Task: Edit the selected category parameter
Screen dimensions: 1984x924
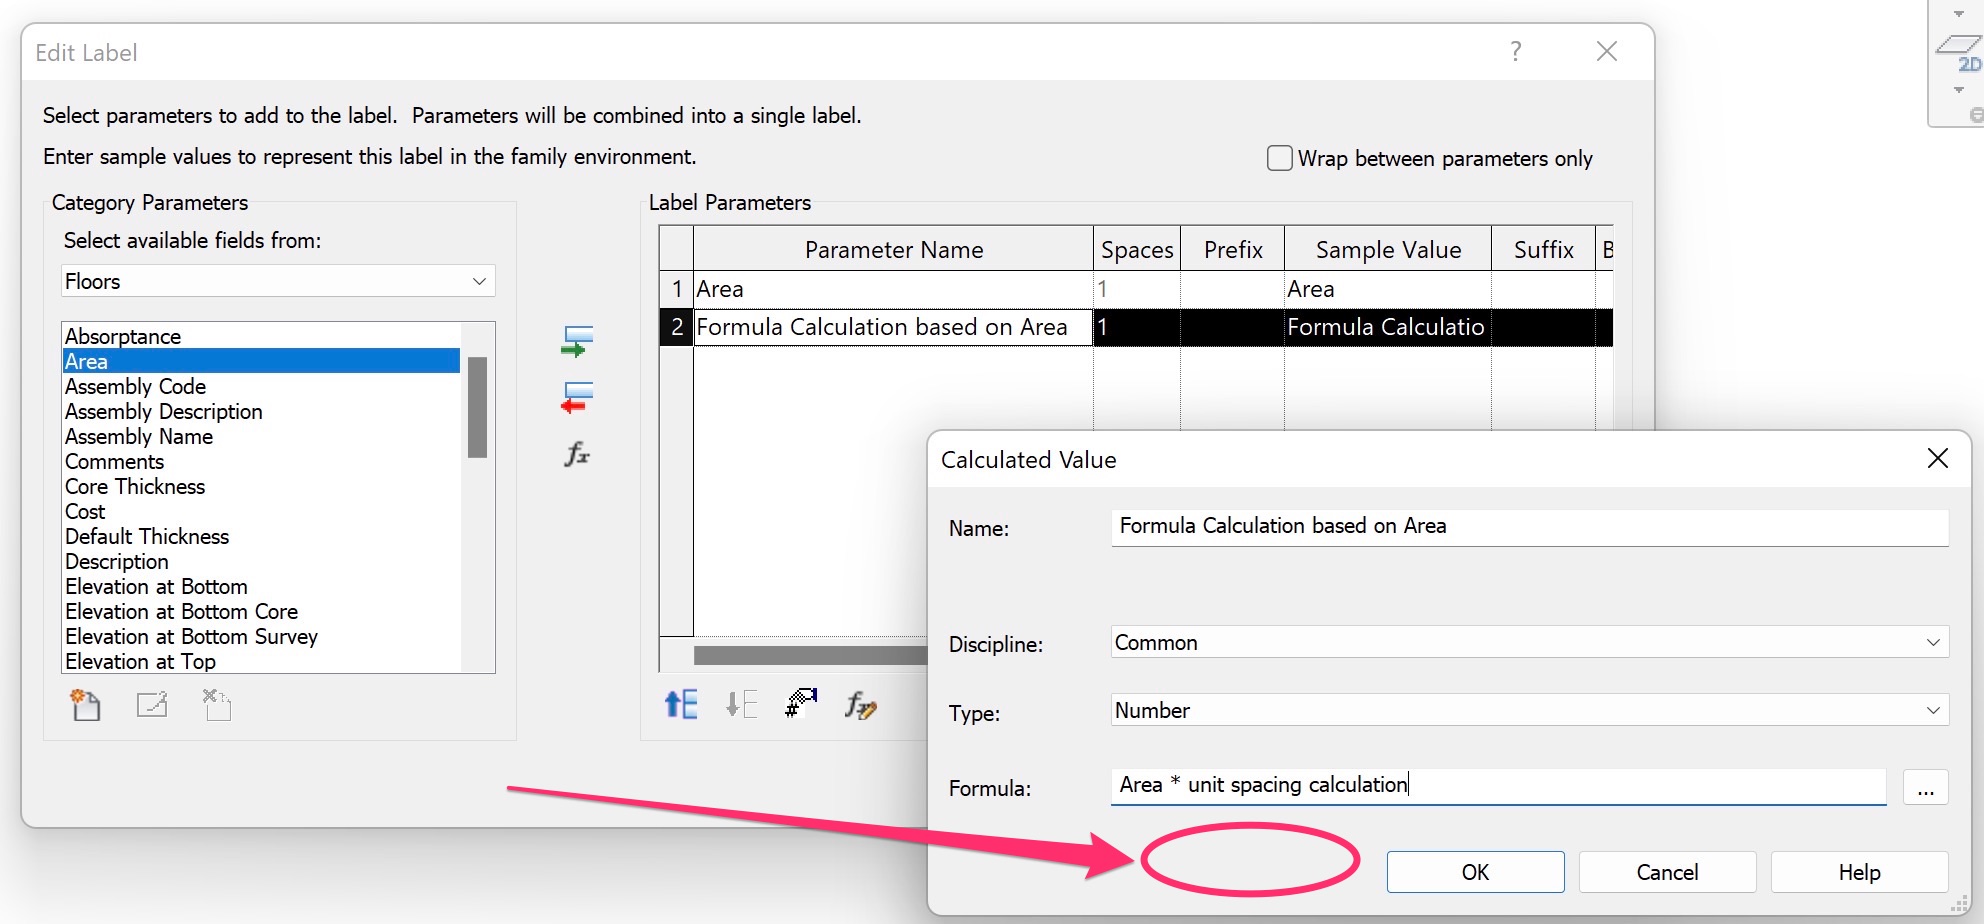Action: click(x=152, y=705)
